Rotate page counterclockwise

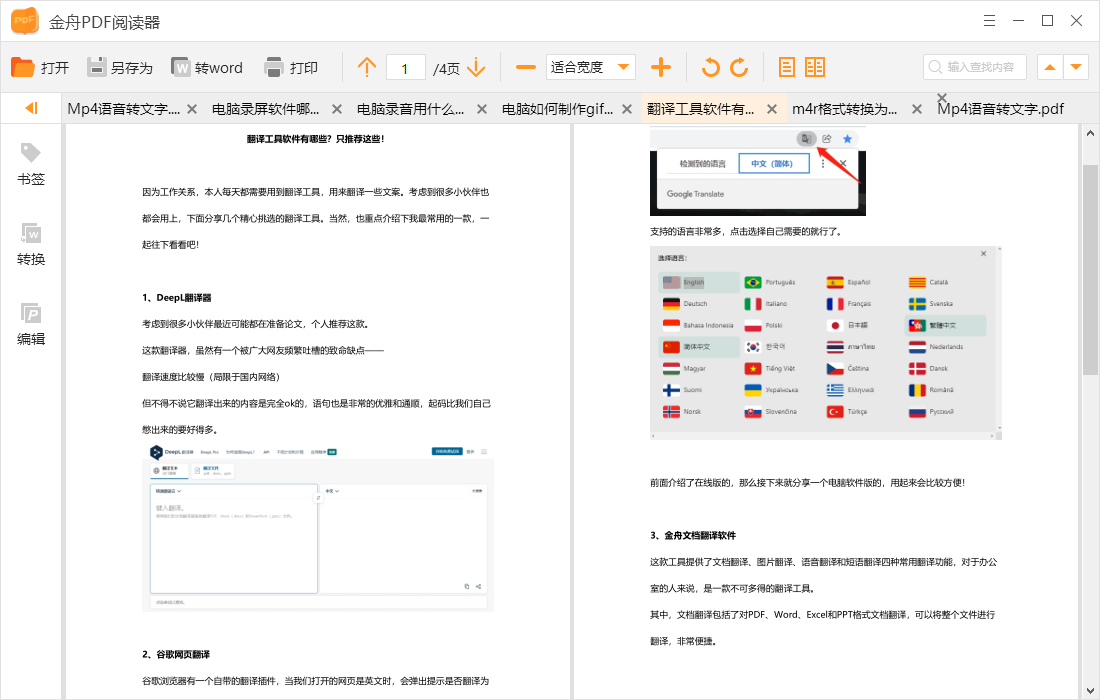point(711,67)
